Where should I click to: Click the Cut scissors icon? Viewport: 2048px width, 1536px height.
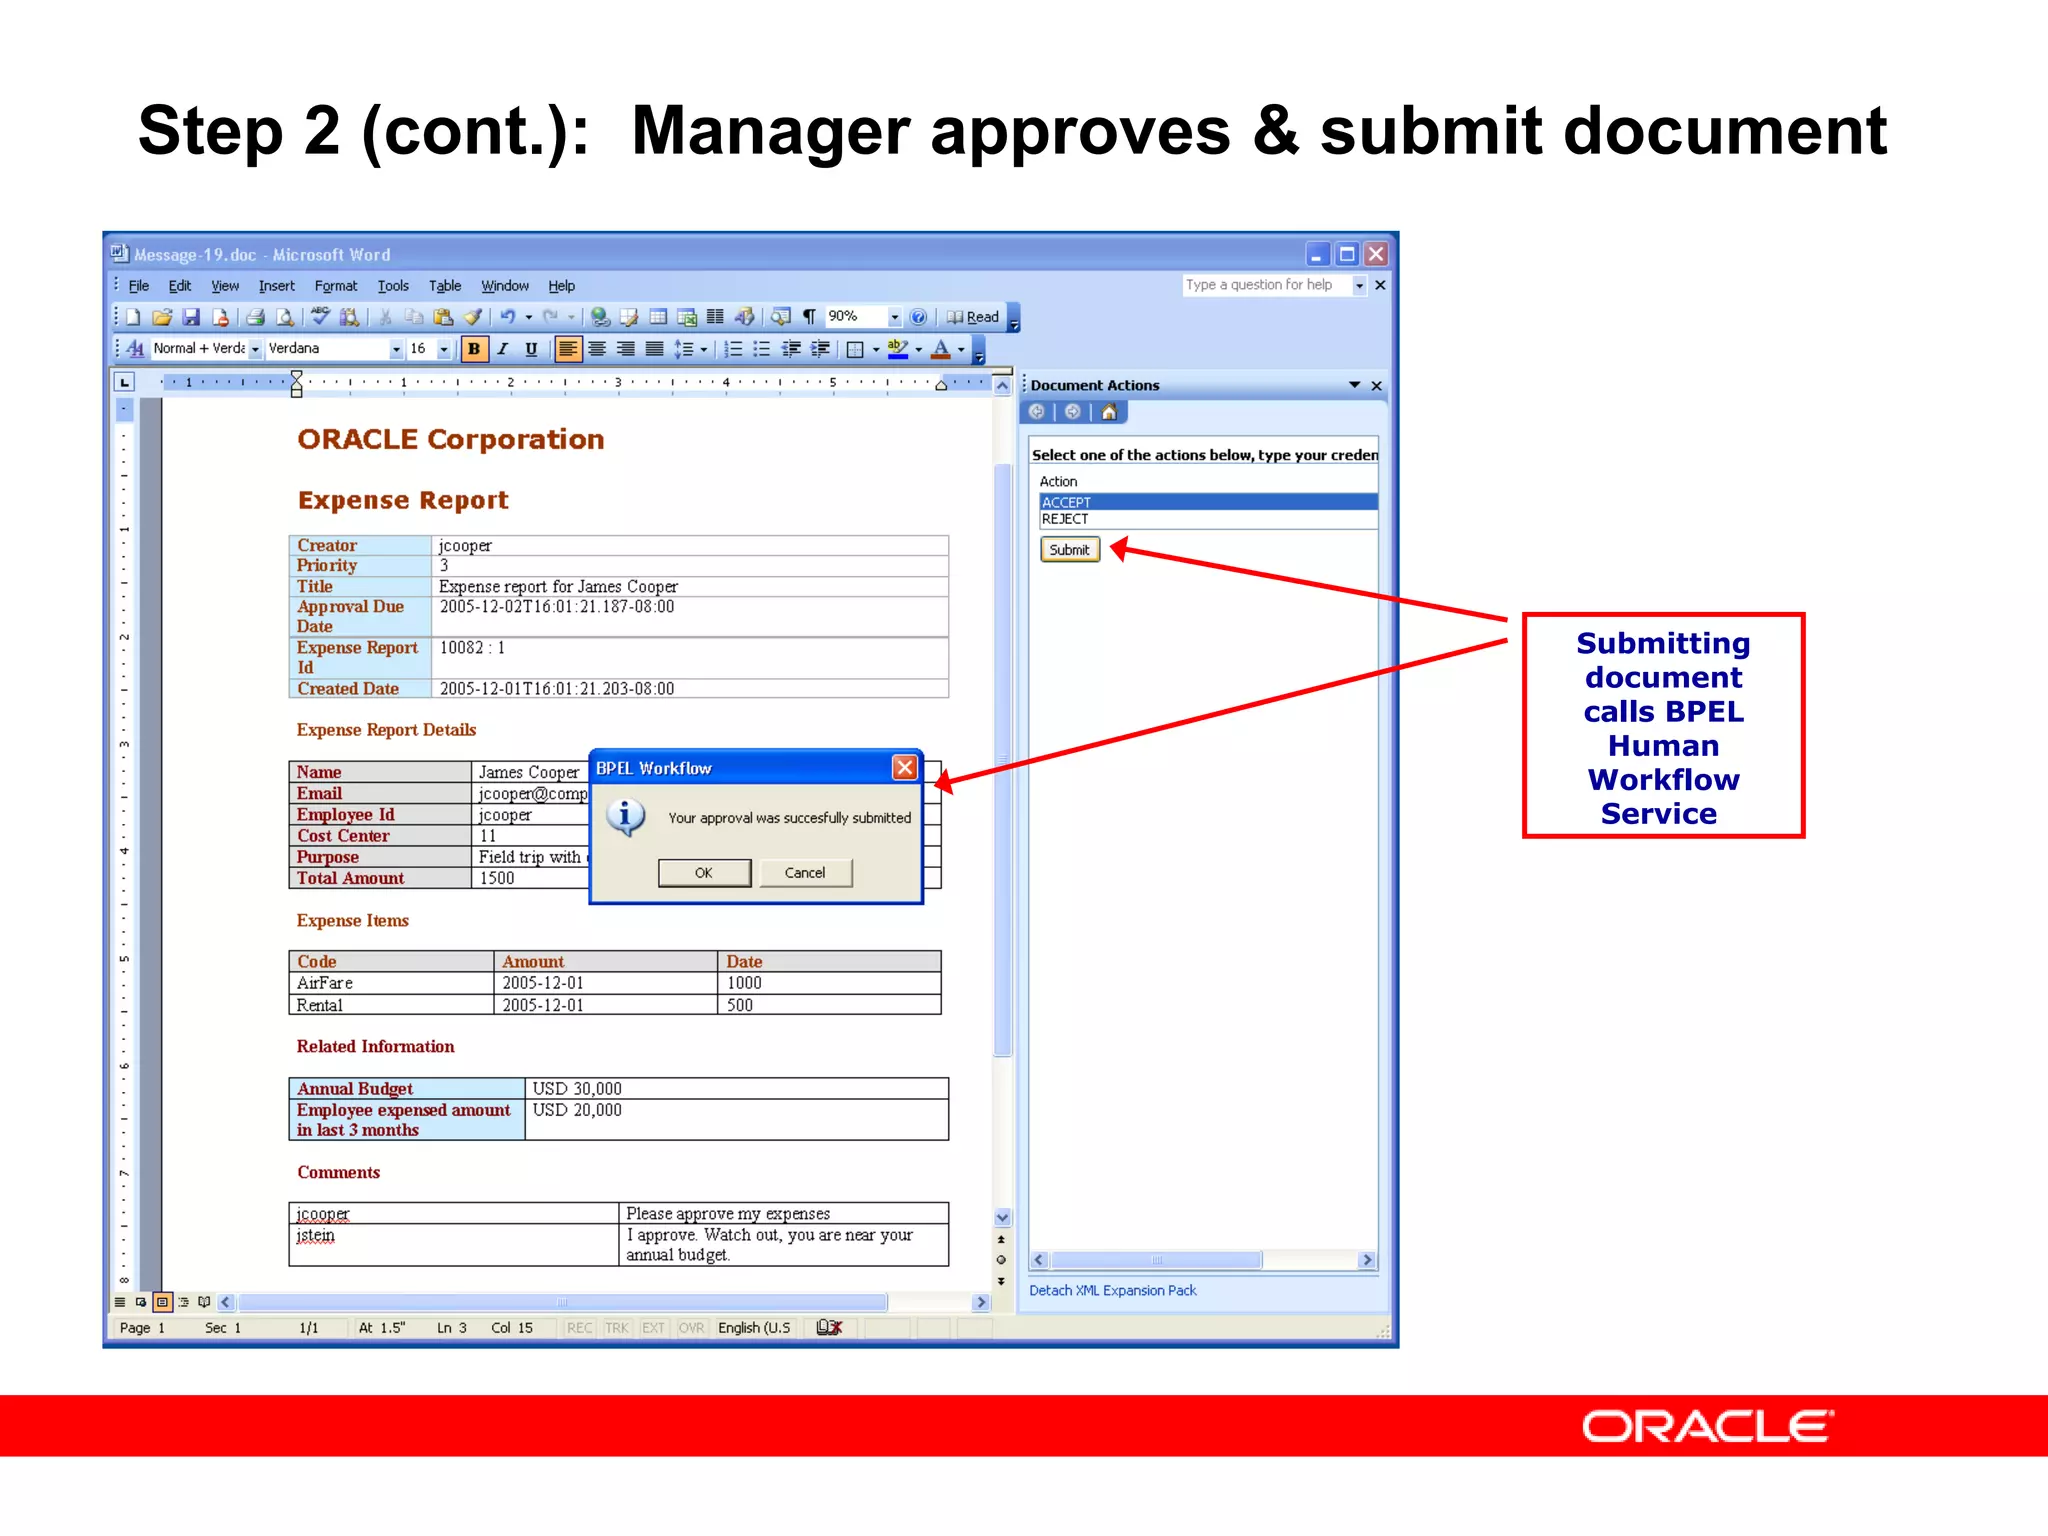click(385, 317)
